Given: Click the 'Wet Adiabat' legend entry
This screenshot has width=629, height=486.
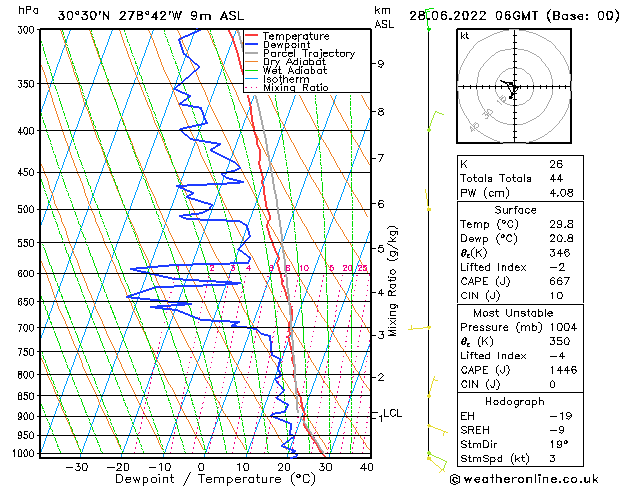Looking at the screenshot, I should coord(295,71).
